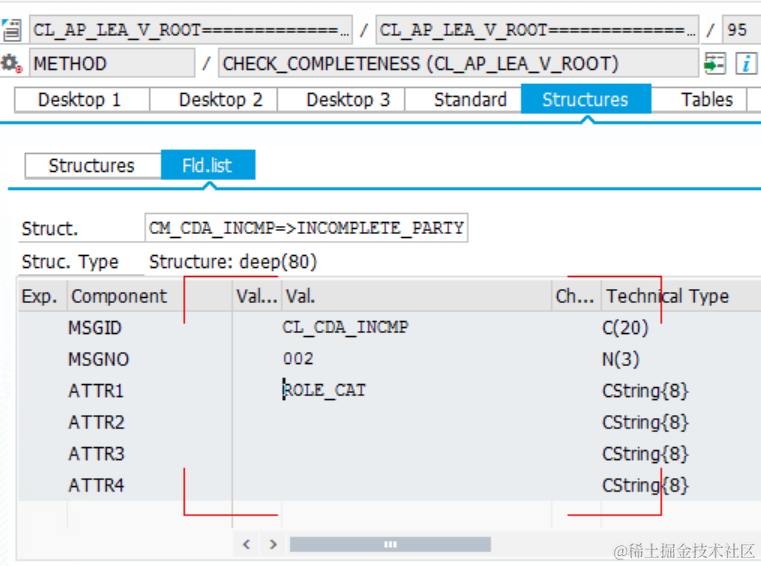761x566 pixels.
Task: Select the top-level Structures tab
Action: coord(586,99)
